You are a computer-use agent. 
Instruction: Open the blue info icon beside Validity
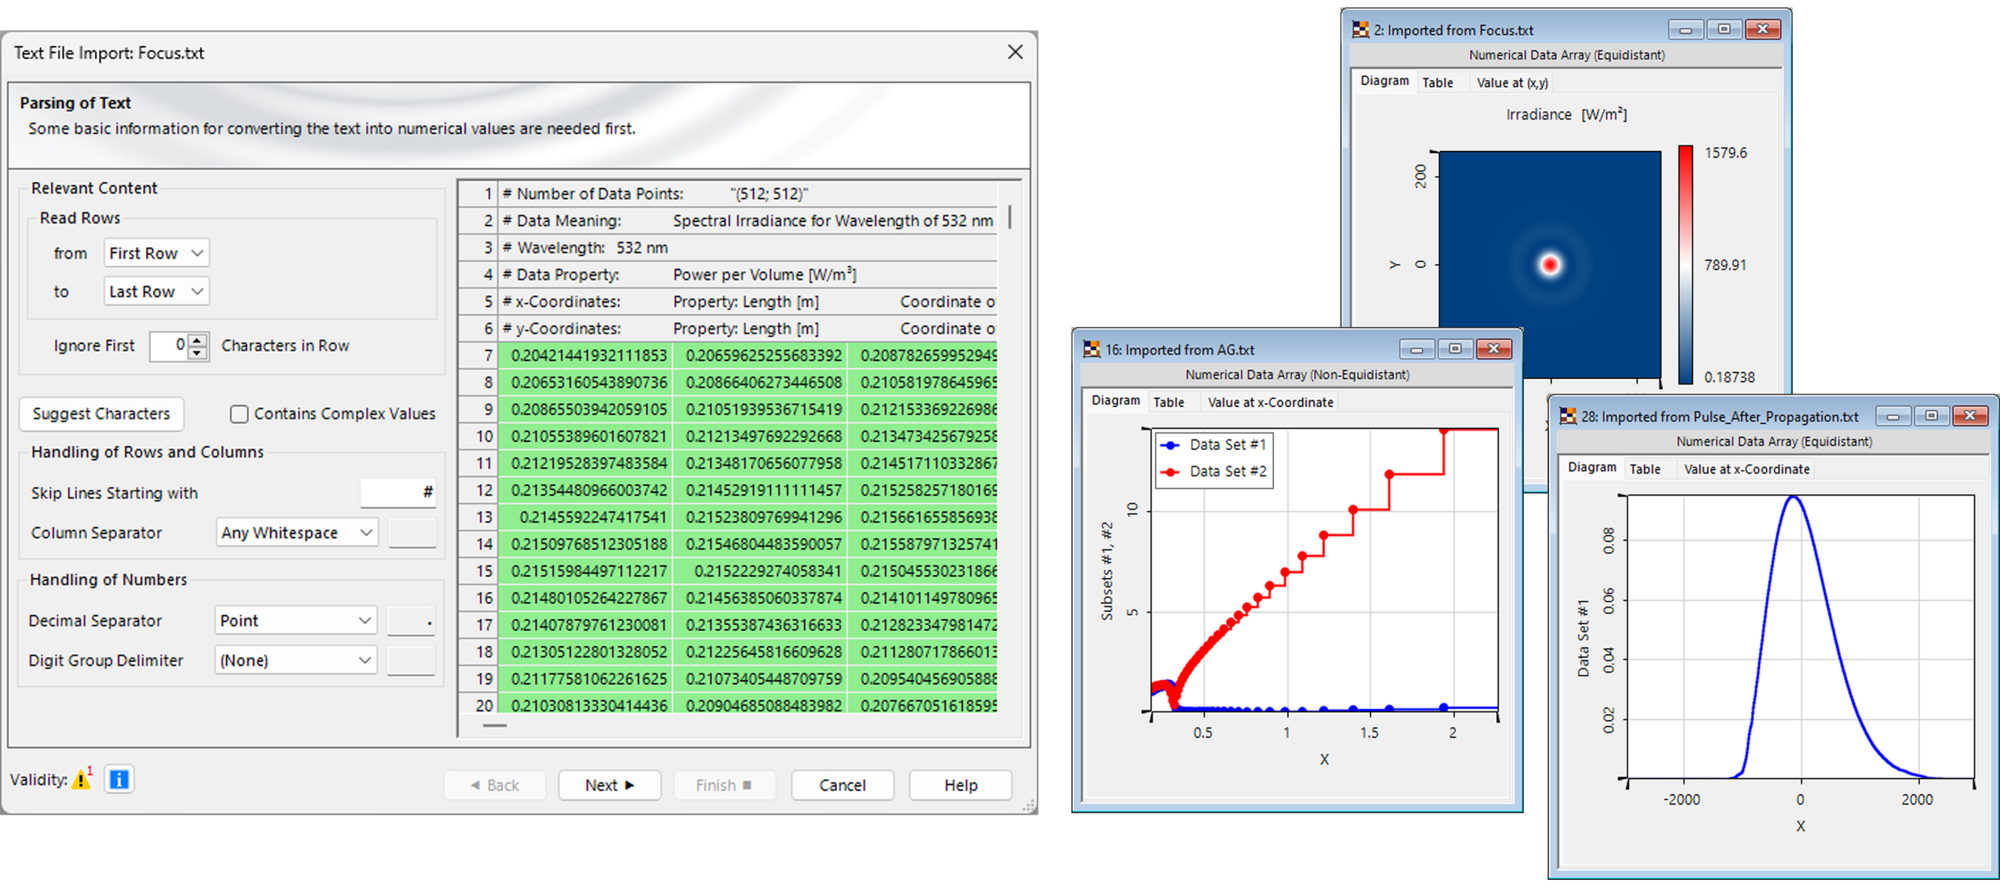tap(119, 779)
